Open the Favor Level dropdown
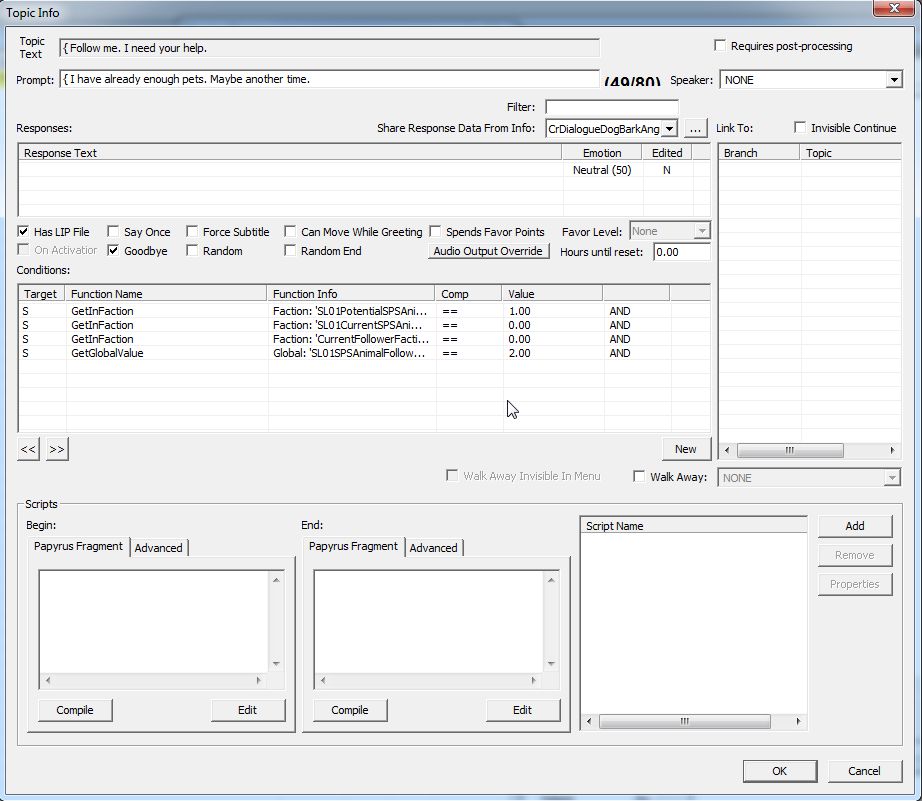Screen dimensions: 922x801 click(701, 231)
